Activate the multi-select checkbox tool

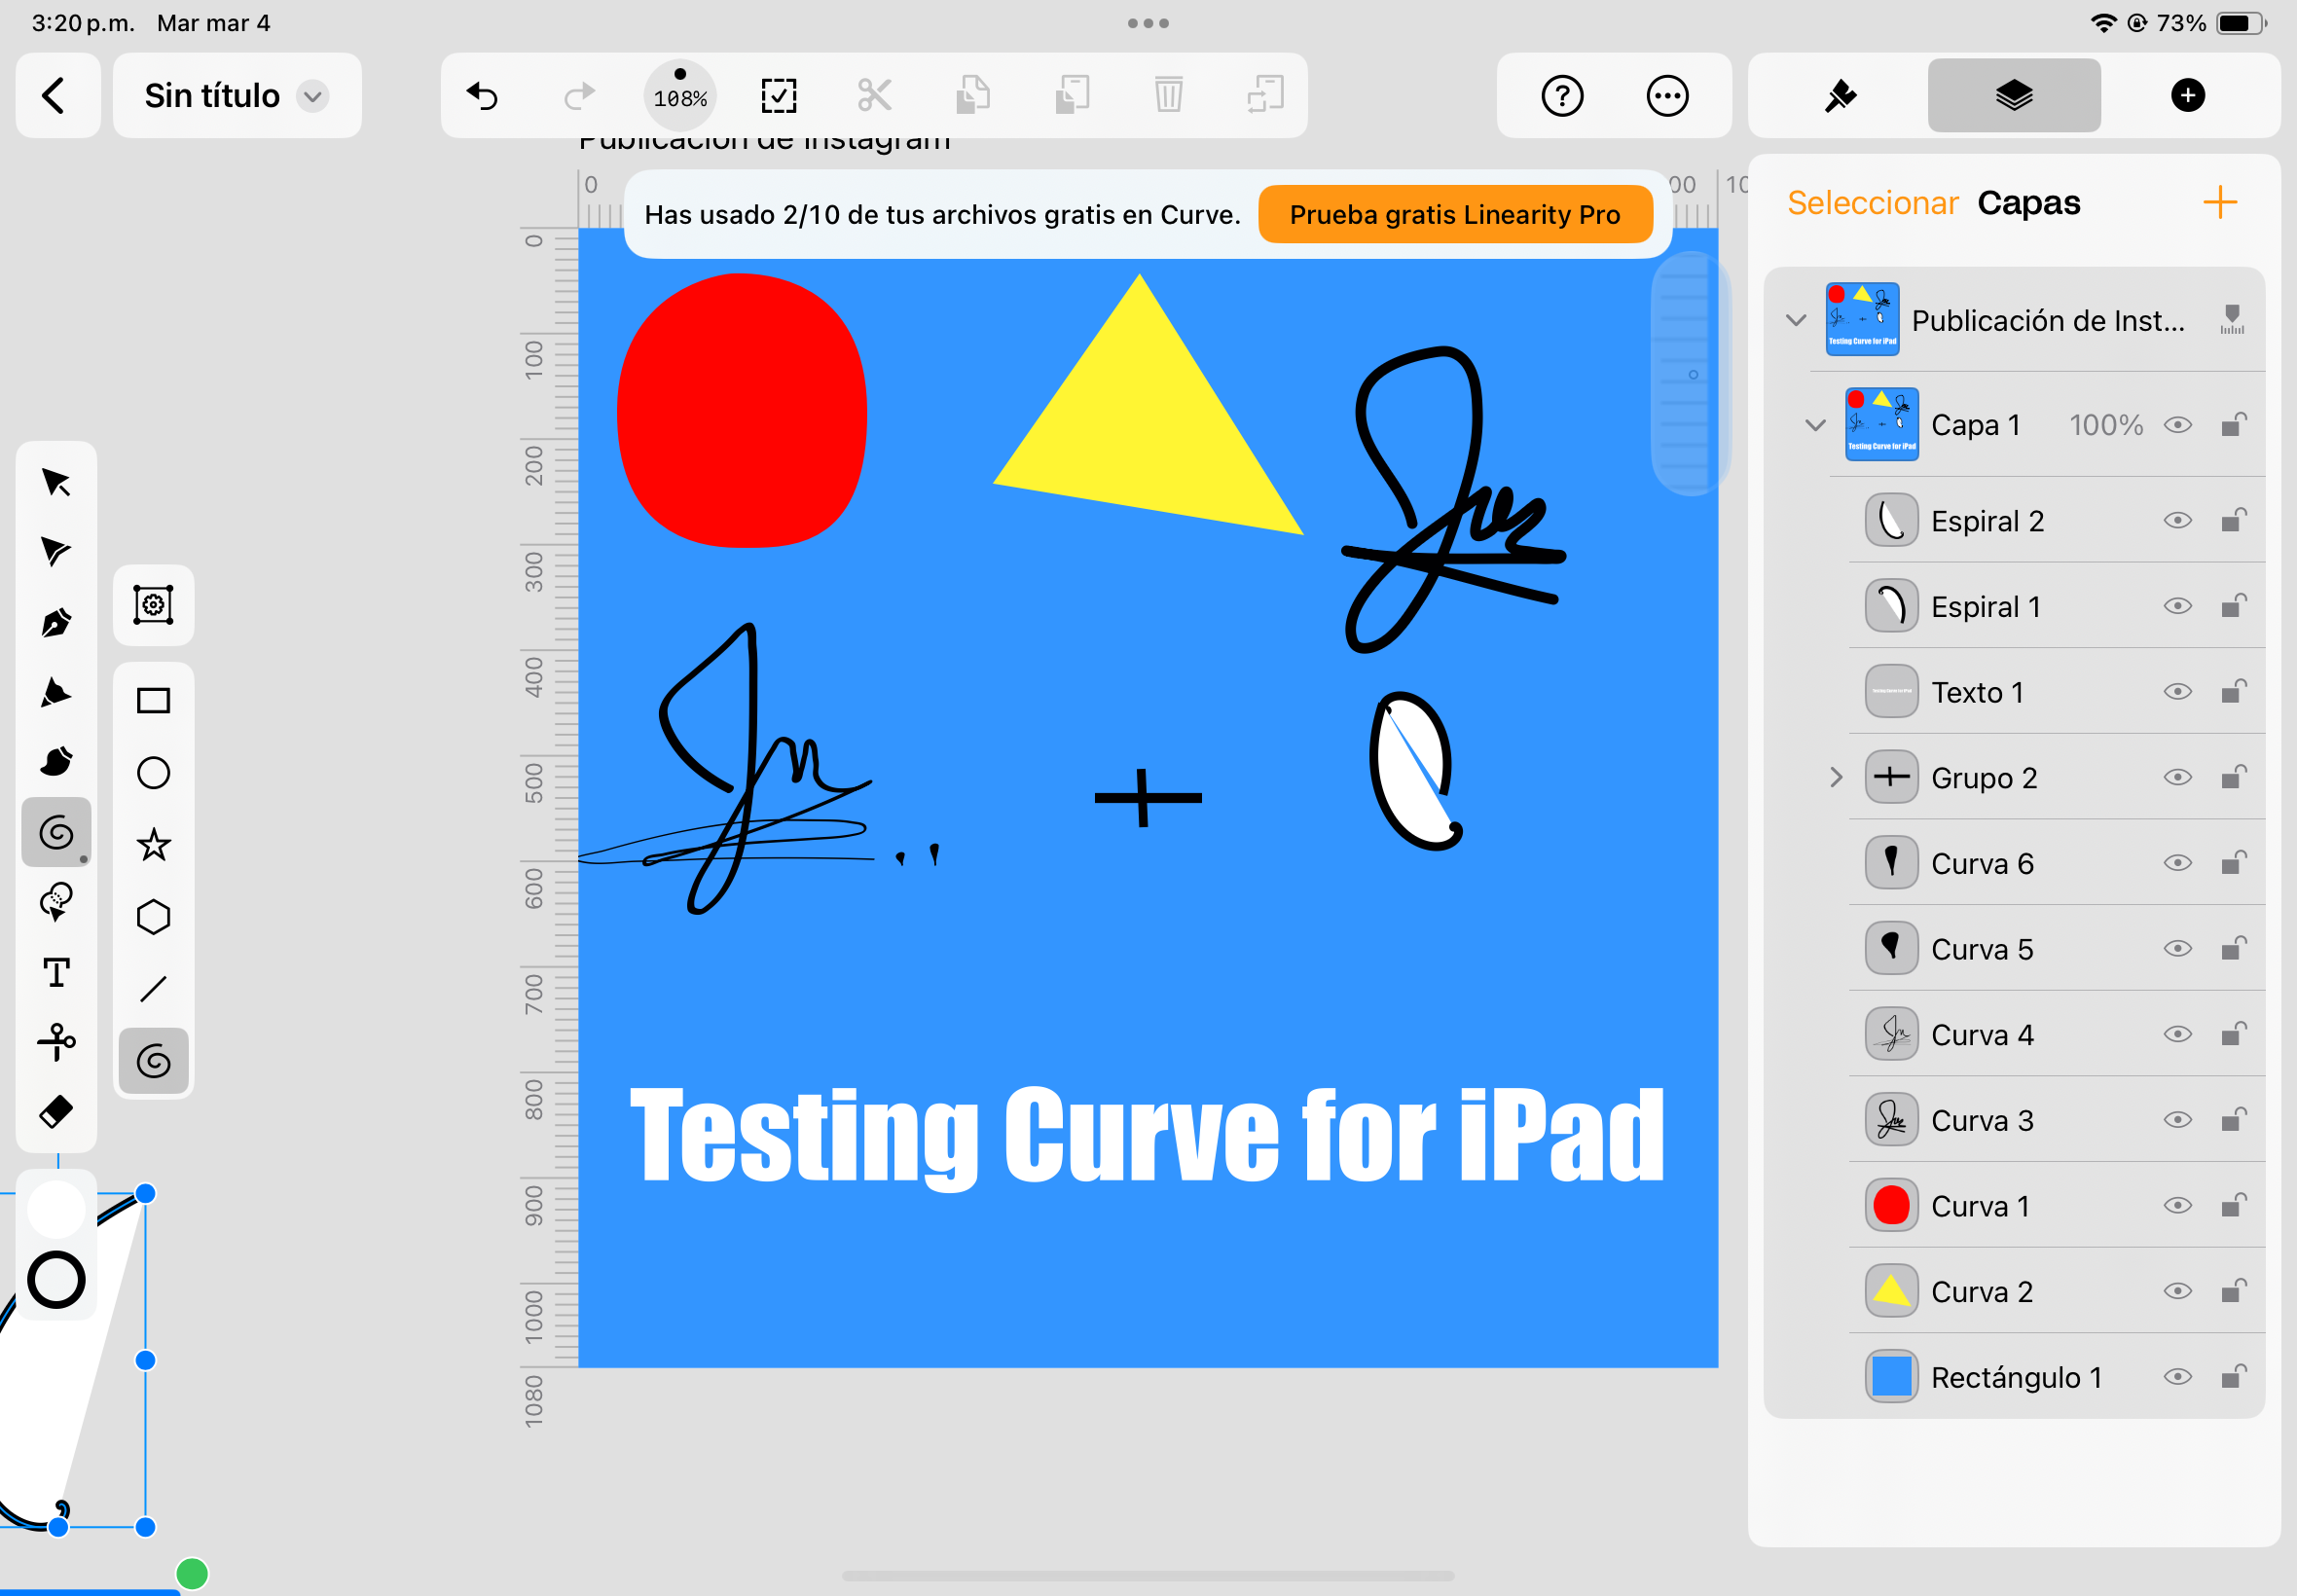click(778, 96)
